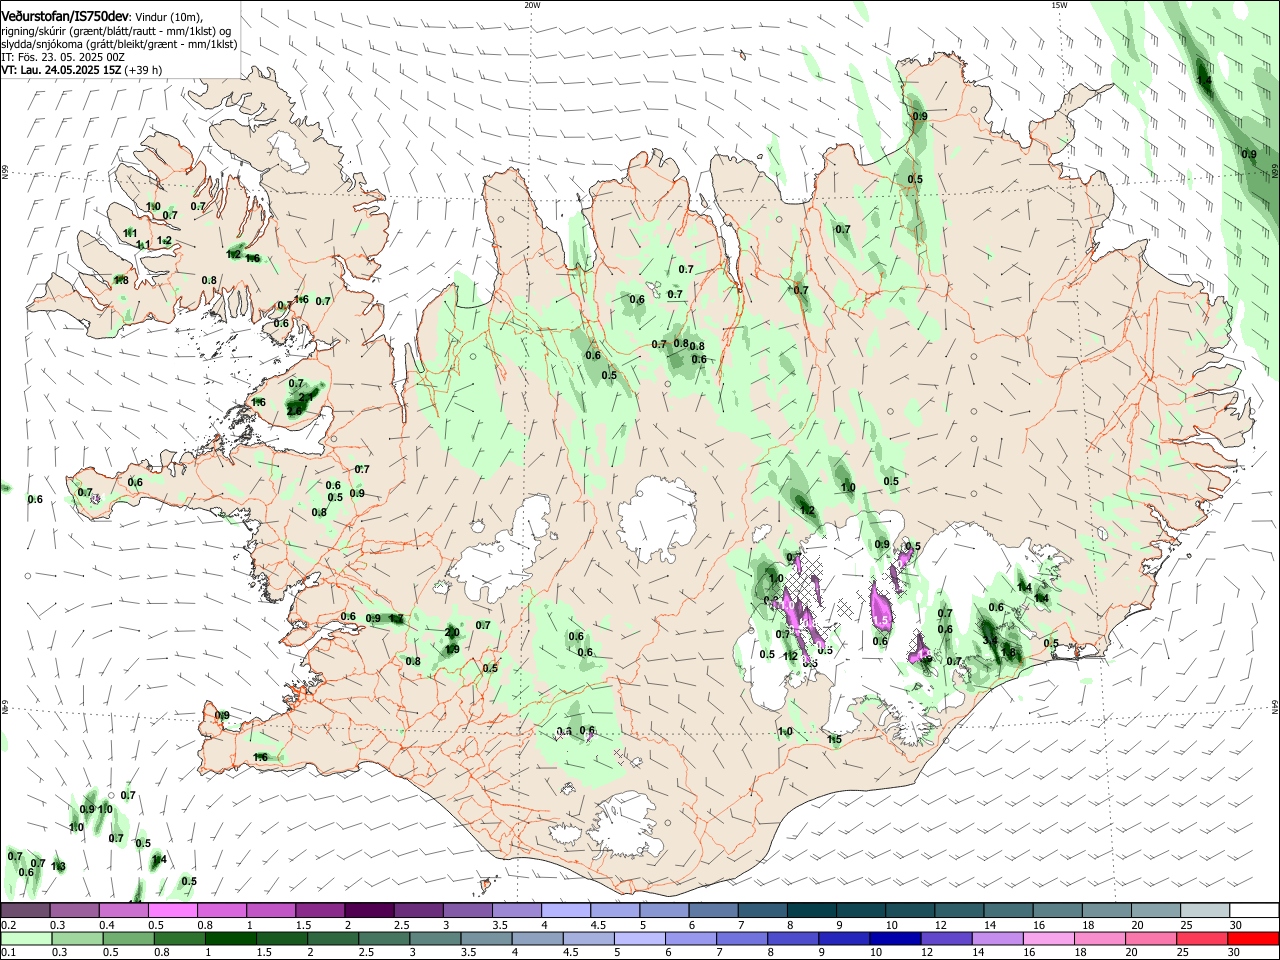
Task: Select the white swatch ending the snow legend
Action: point(1253,911)
